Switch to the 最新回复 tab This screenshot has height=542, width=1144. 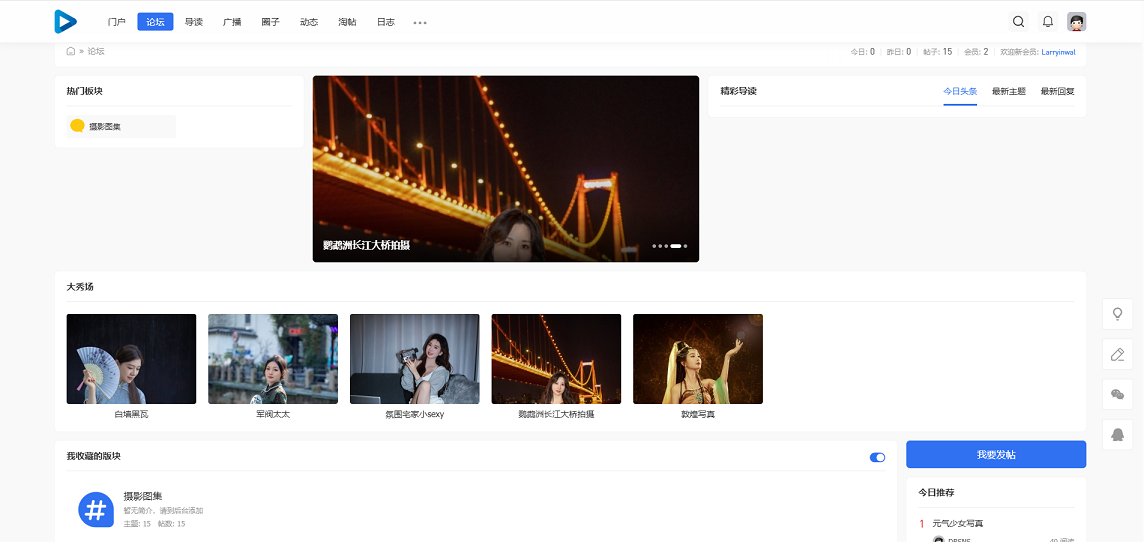pos(1057,91)
